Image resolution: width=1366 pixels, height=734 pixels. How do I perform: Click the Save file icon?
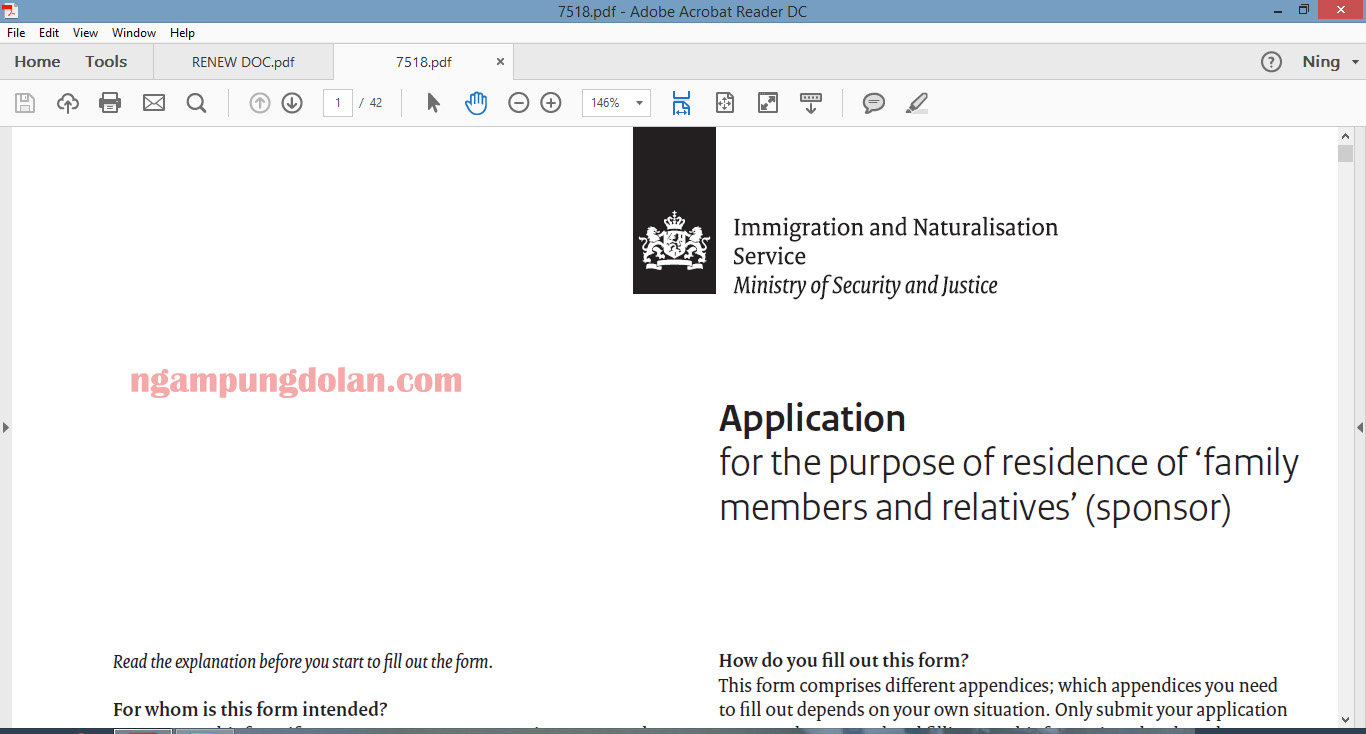coord(25,103)
